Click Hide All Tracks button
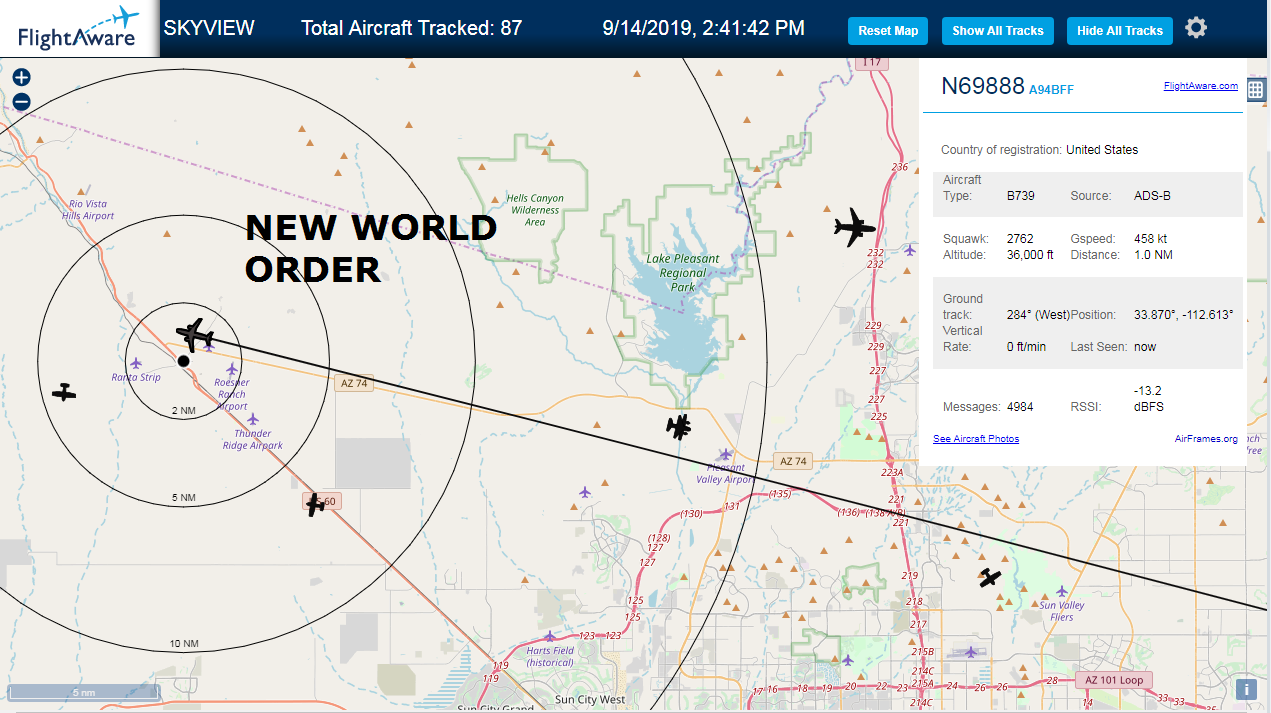Screen dimensions: 1271x713 [x=1120, y=31]
